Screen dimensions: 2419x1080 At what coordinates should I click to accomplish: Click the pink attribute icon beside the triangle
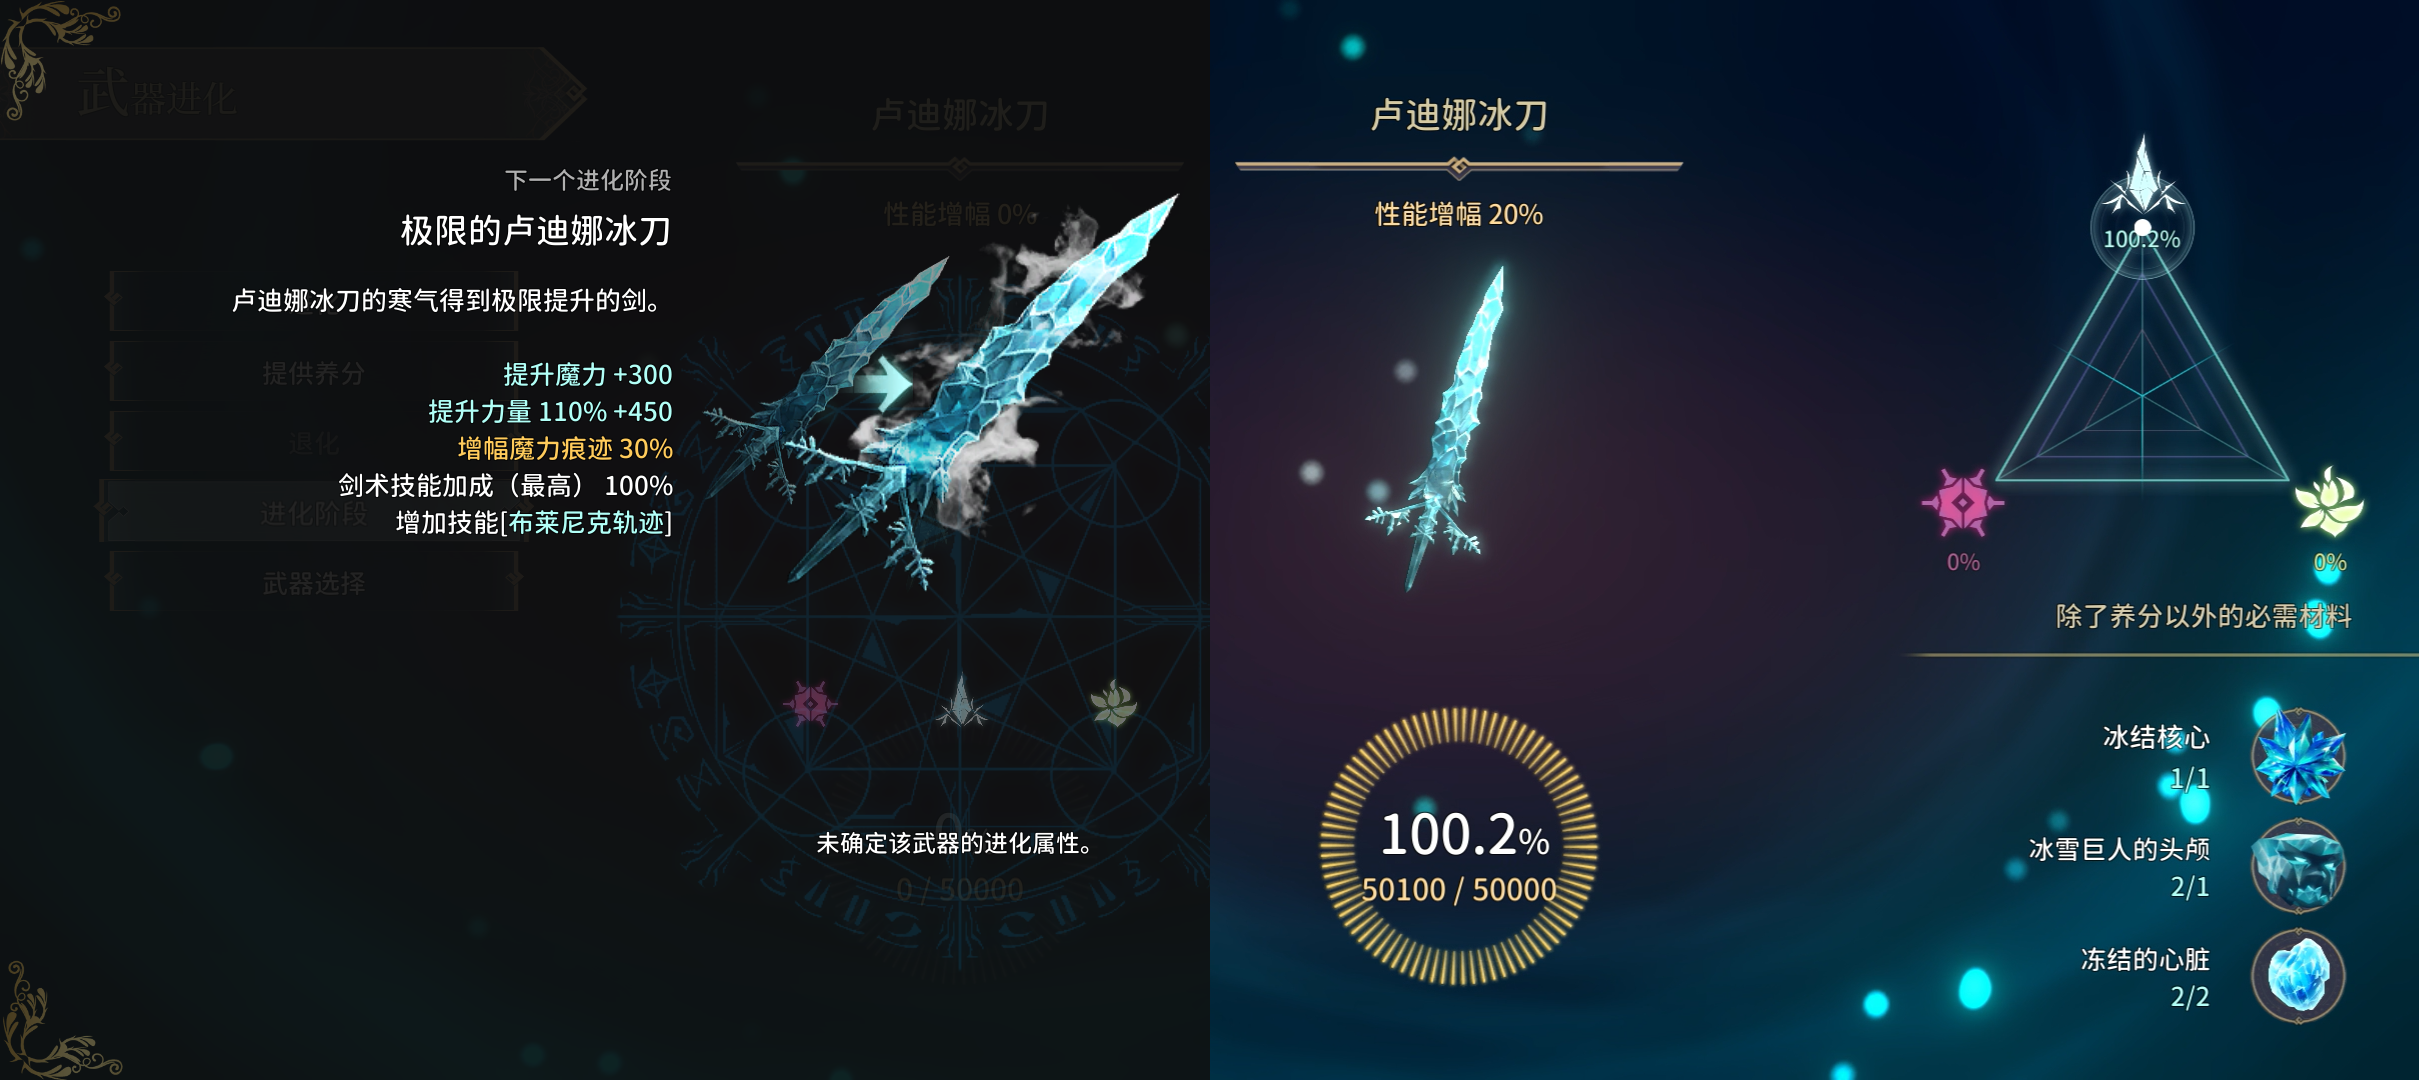tap(1962, 502)
